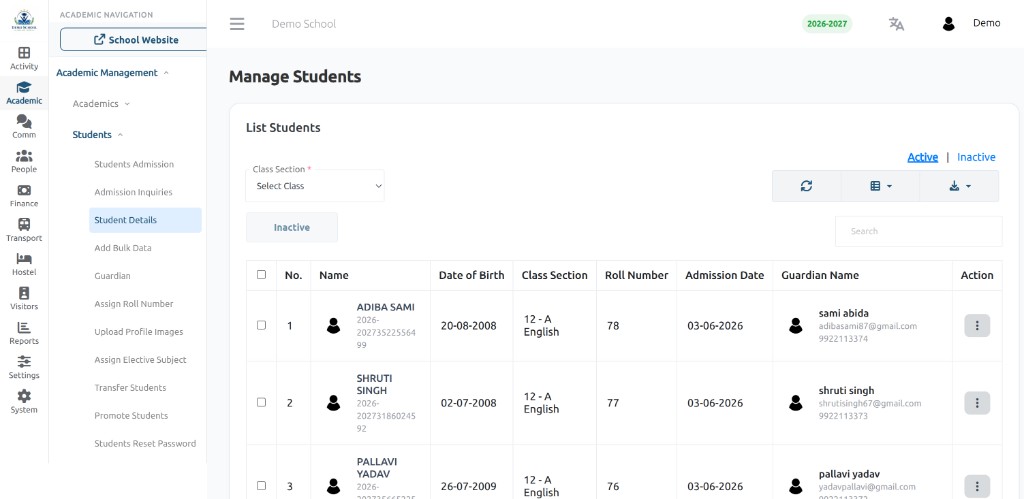Click the Demo username text
1024x499 pixels.
pos(986,23)
